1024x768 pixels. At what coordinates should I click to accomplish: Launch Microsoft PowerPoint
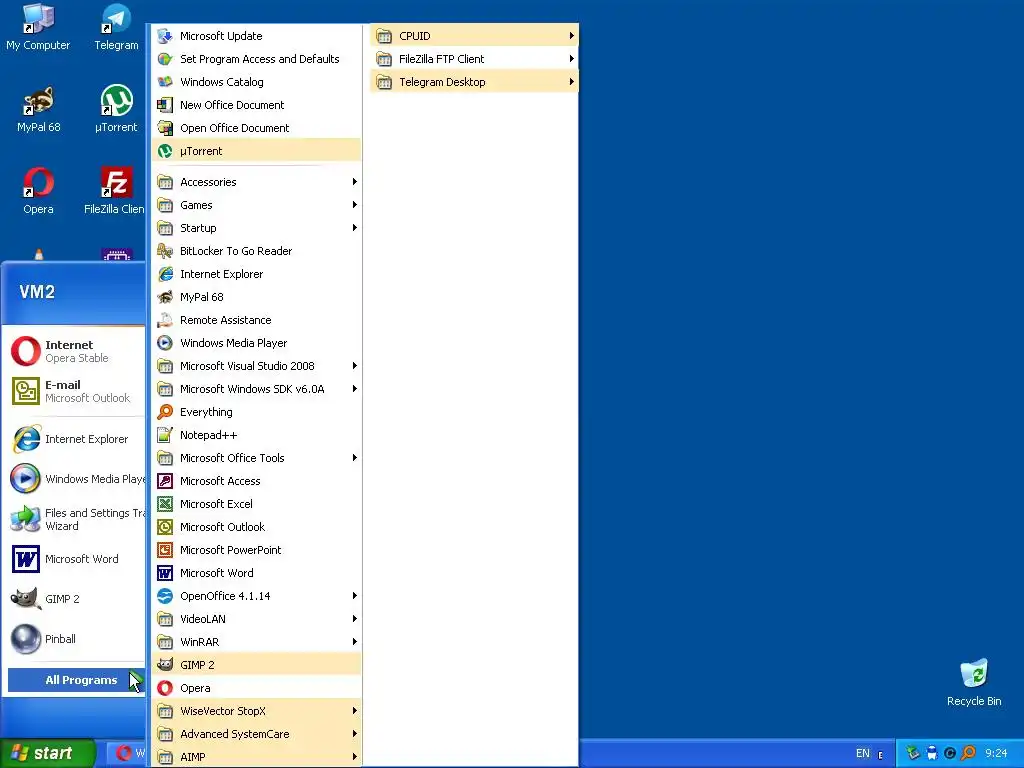point(256,550)
